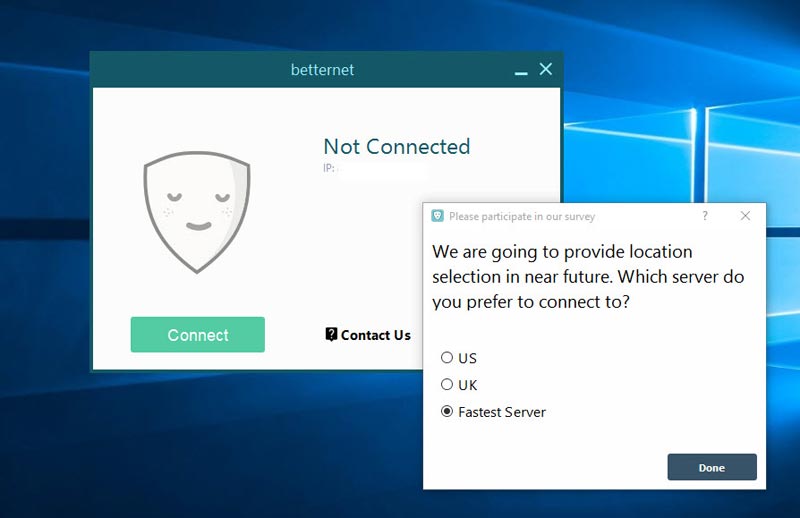The image size is (800, 518).
Task: Click the betternet shield icon in survey title
Action: pyautogui.click(x=437, y=216)
